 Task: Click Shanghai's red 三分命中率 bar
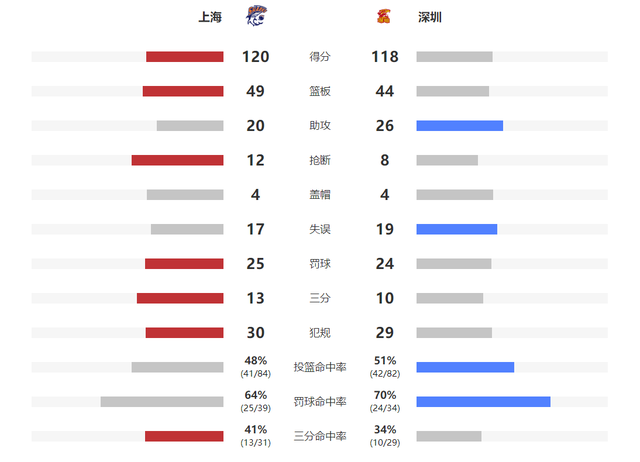point(184,436)
